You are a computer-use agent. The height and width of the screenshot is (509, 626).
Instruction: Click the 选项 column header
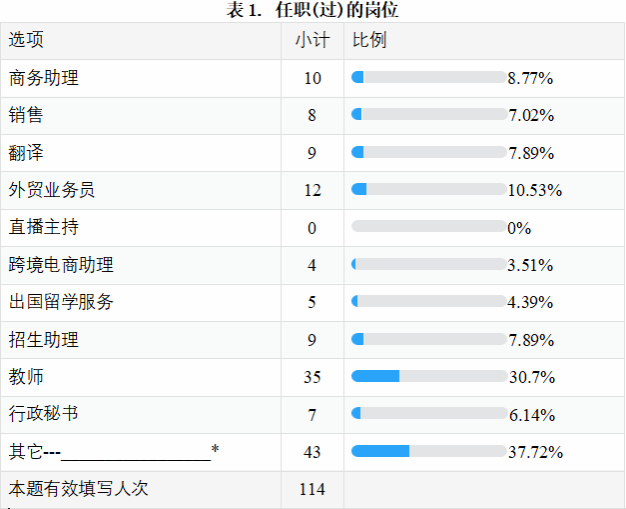point(26,40)
